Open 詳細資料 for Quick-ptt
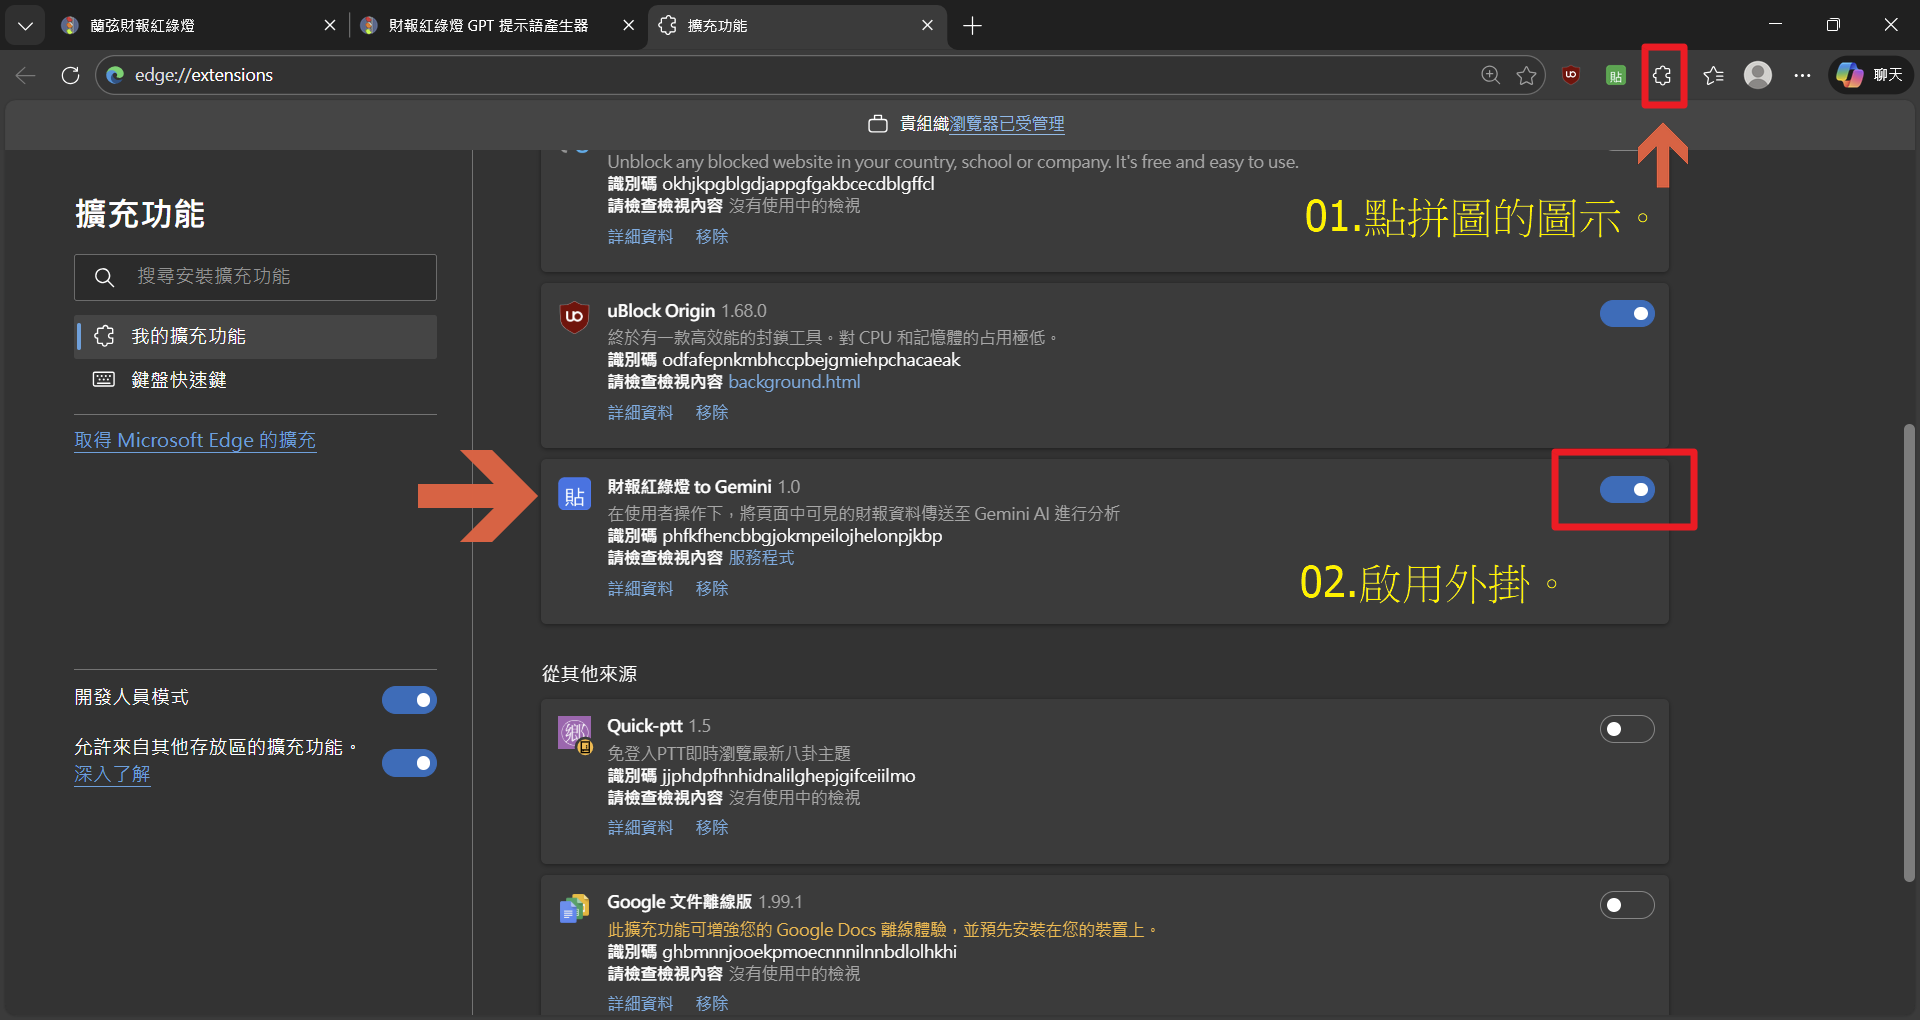Screen dimensions: 1920x1020 click(x=640, y=828)
